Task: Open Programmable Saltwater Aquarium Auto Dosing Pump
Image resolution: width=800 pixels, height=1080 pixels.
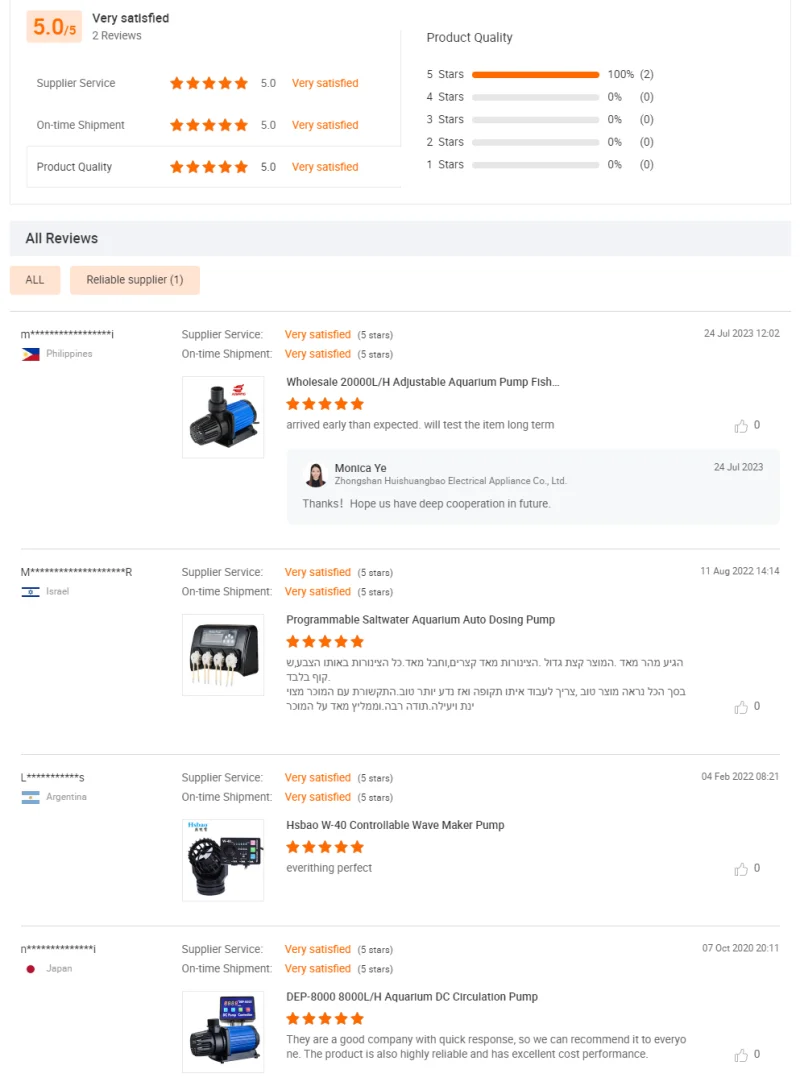Action: pyautogui.click(x=420, y=620)
